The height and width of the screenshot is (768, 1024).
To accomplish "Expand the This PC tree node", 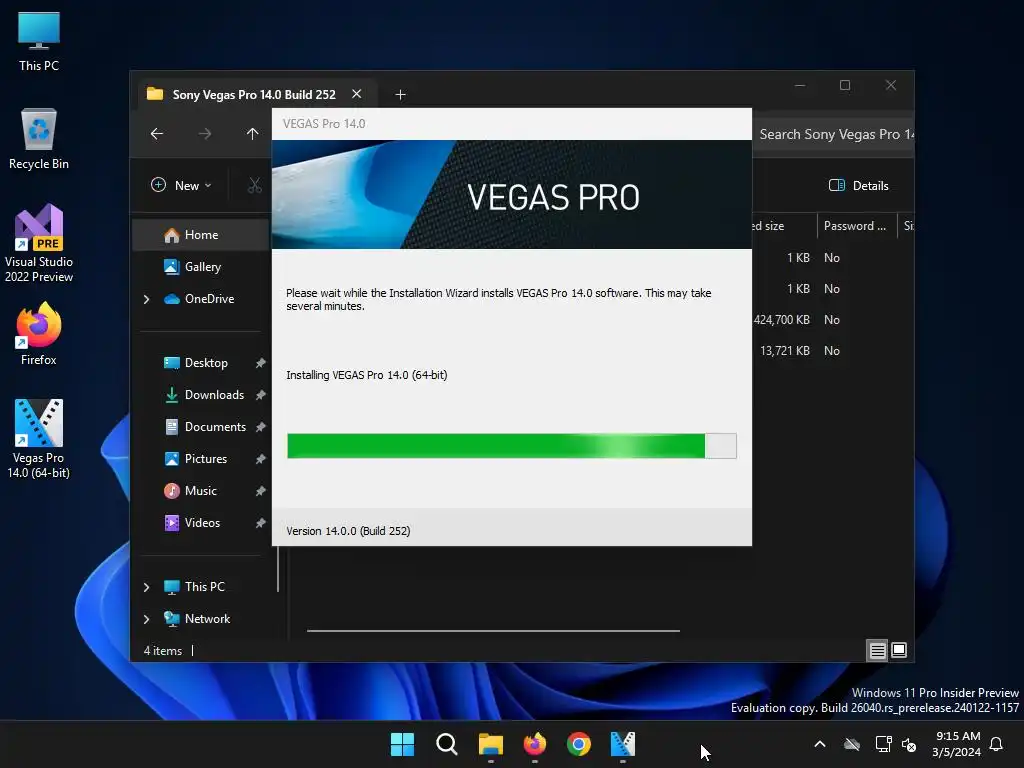I will (146, 587).
